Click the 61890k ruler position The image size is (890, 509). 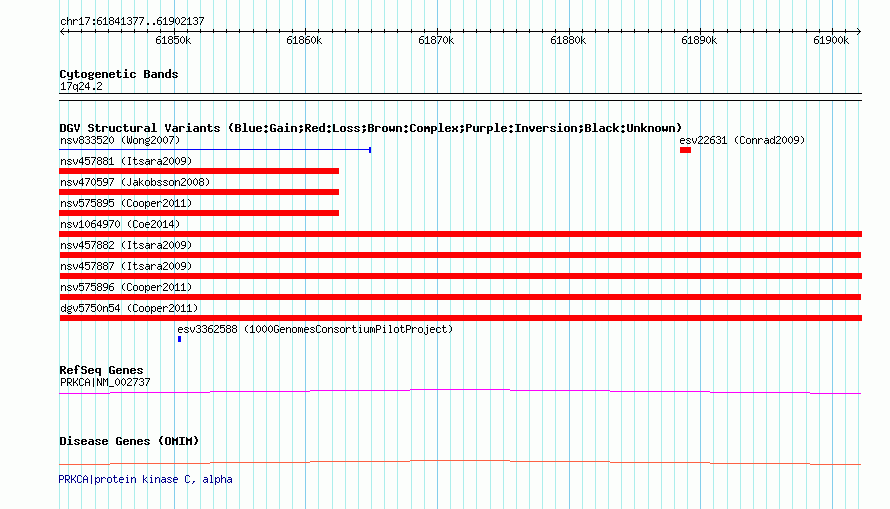(x=699, y=40)
